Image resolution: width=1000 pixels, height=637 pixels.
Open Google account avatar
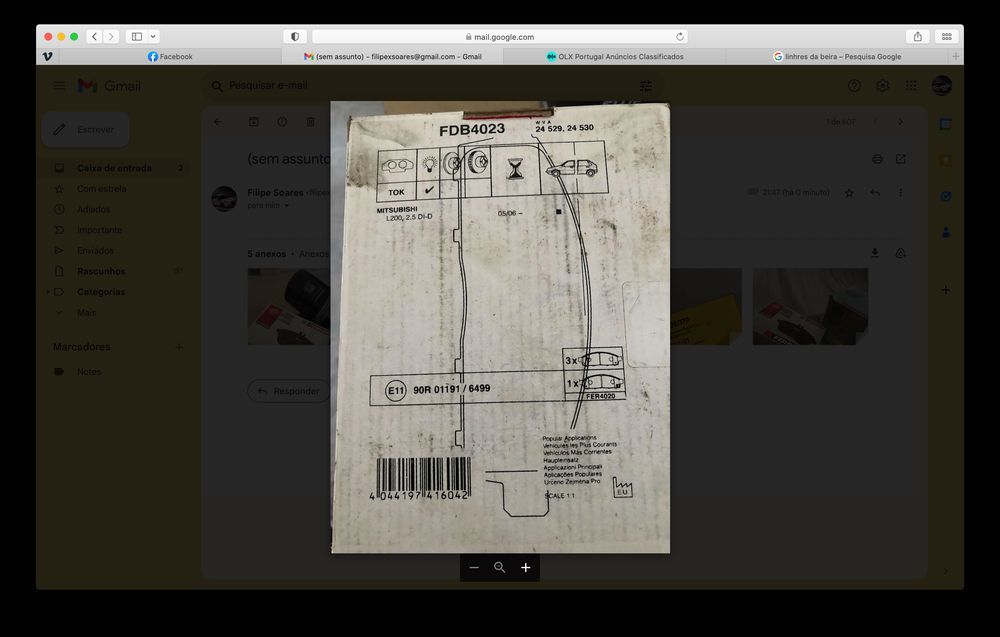pyautogui.click(x=942, y=85)
